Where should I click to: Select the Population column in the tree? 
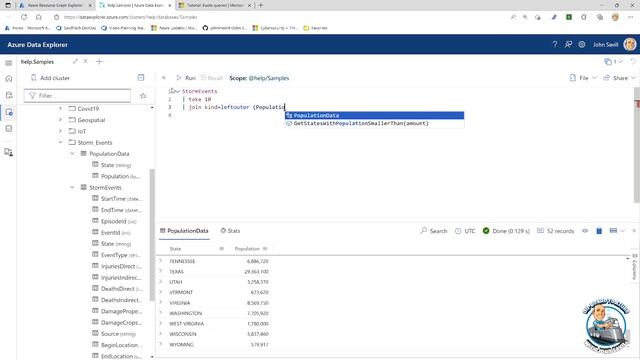pyautogui.click(x=116, y=176)
